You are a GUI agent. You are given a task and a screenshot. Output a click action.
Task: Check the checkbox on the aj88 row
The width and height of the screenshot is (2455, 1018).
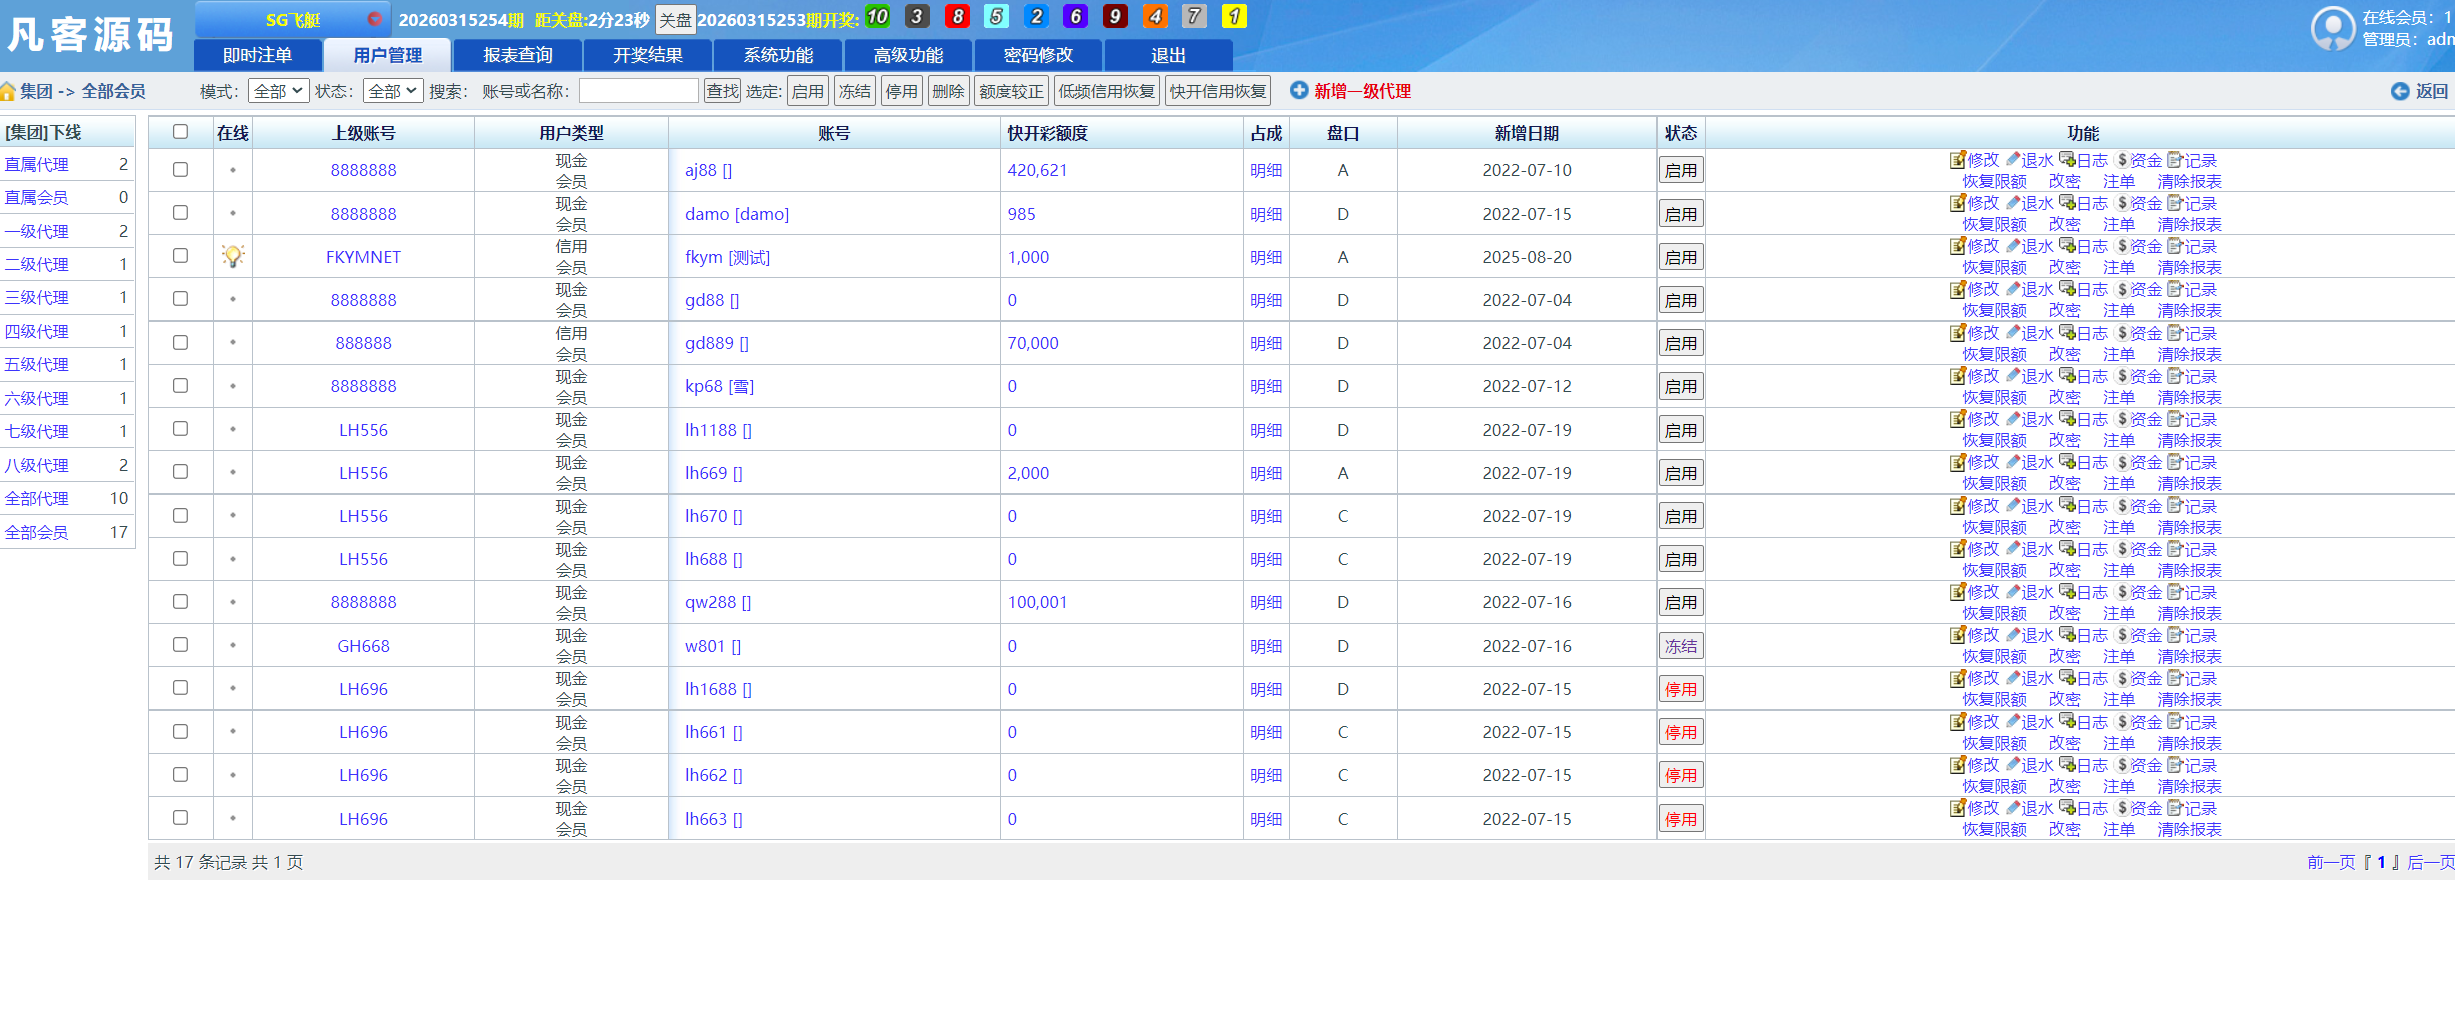180,170
